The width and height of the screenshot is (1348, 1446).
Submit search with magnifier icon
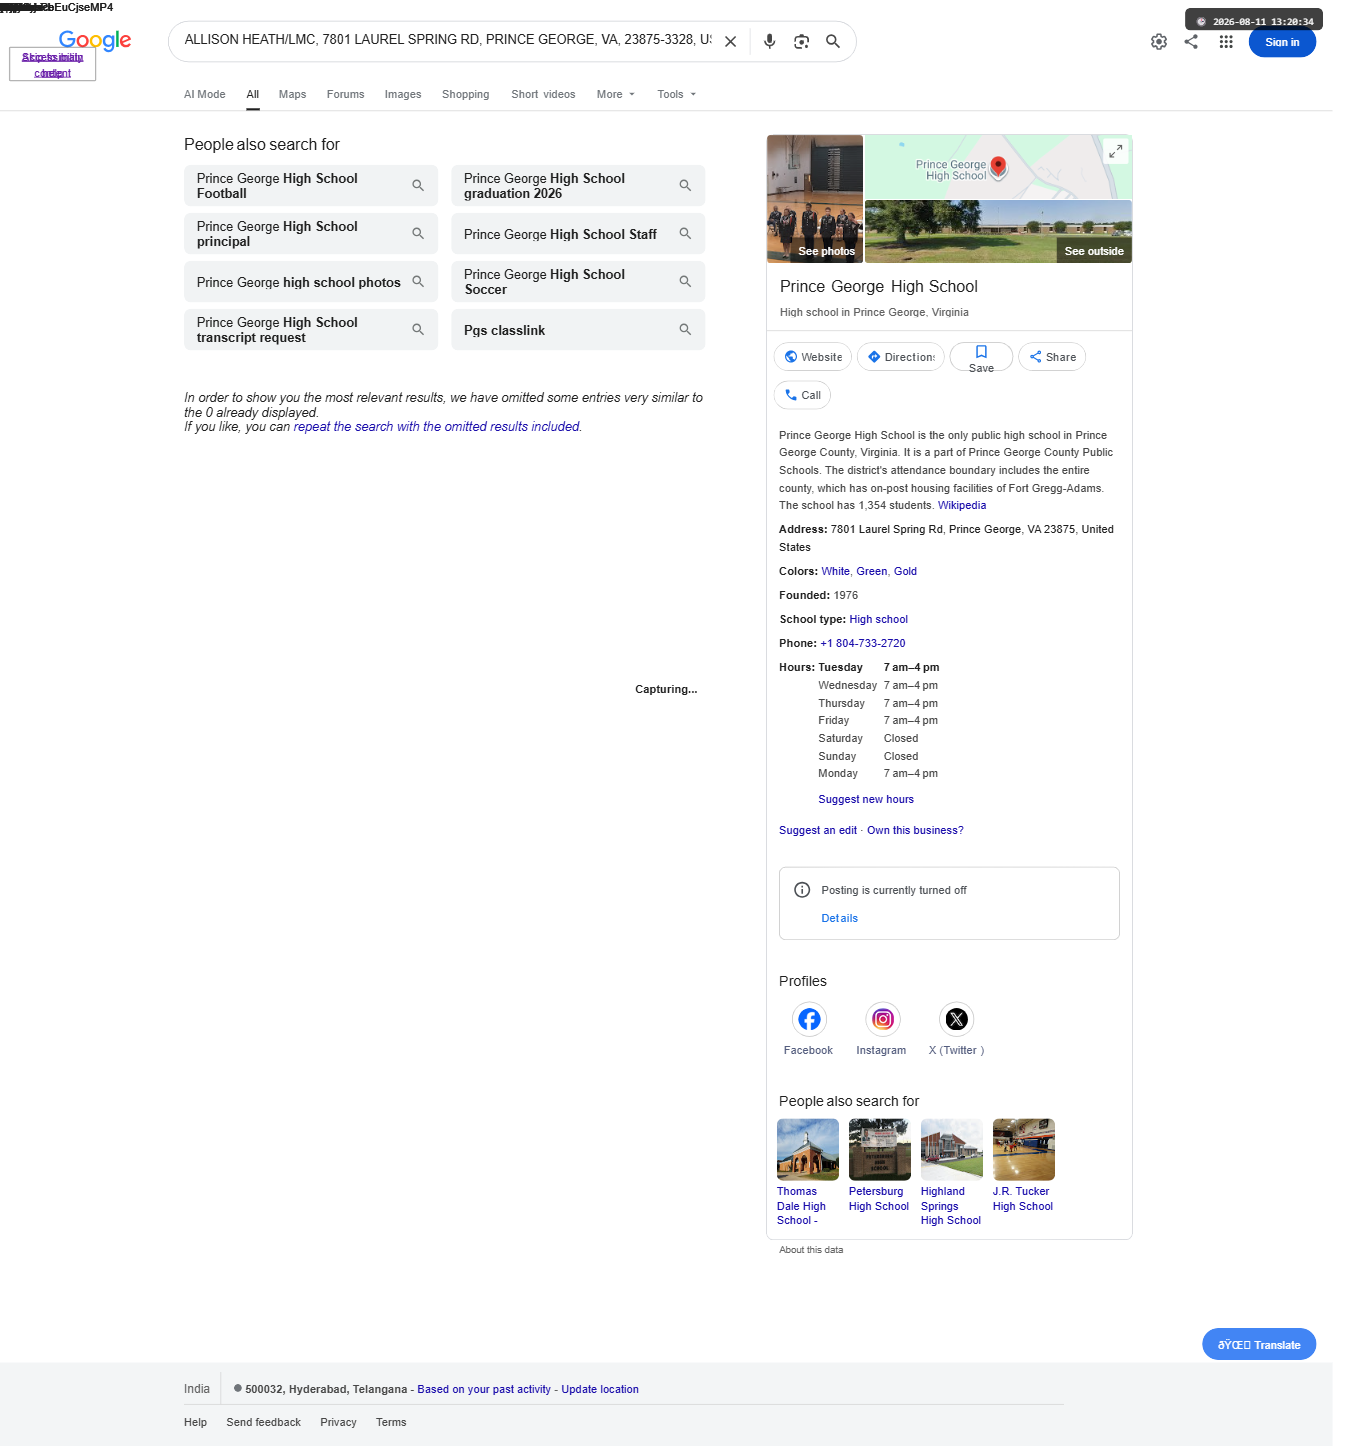[x=833, y=42]
